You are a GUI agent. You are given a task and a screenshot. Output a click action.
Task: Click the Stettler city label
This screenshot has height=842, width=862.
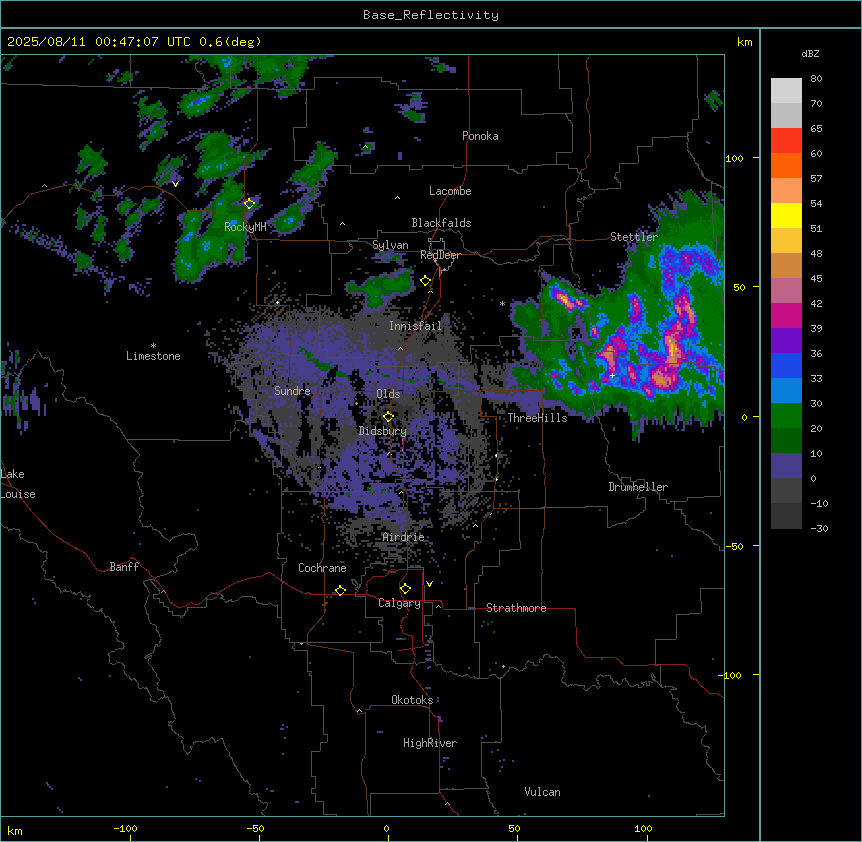tap(634, 237)
